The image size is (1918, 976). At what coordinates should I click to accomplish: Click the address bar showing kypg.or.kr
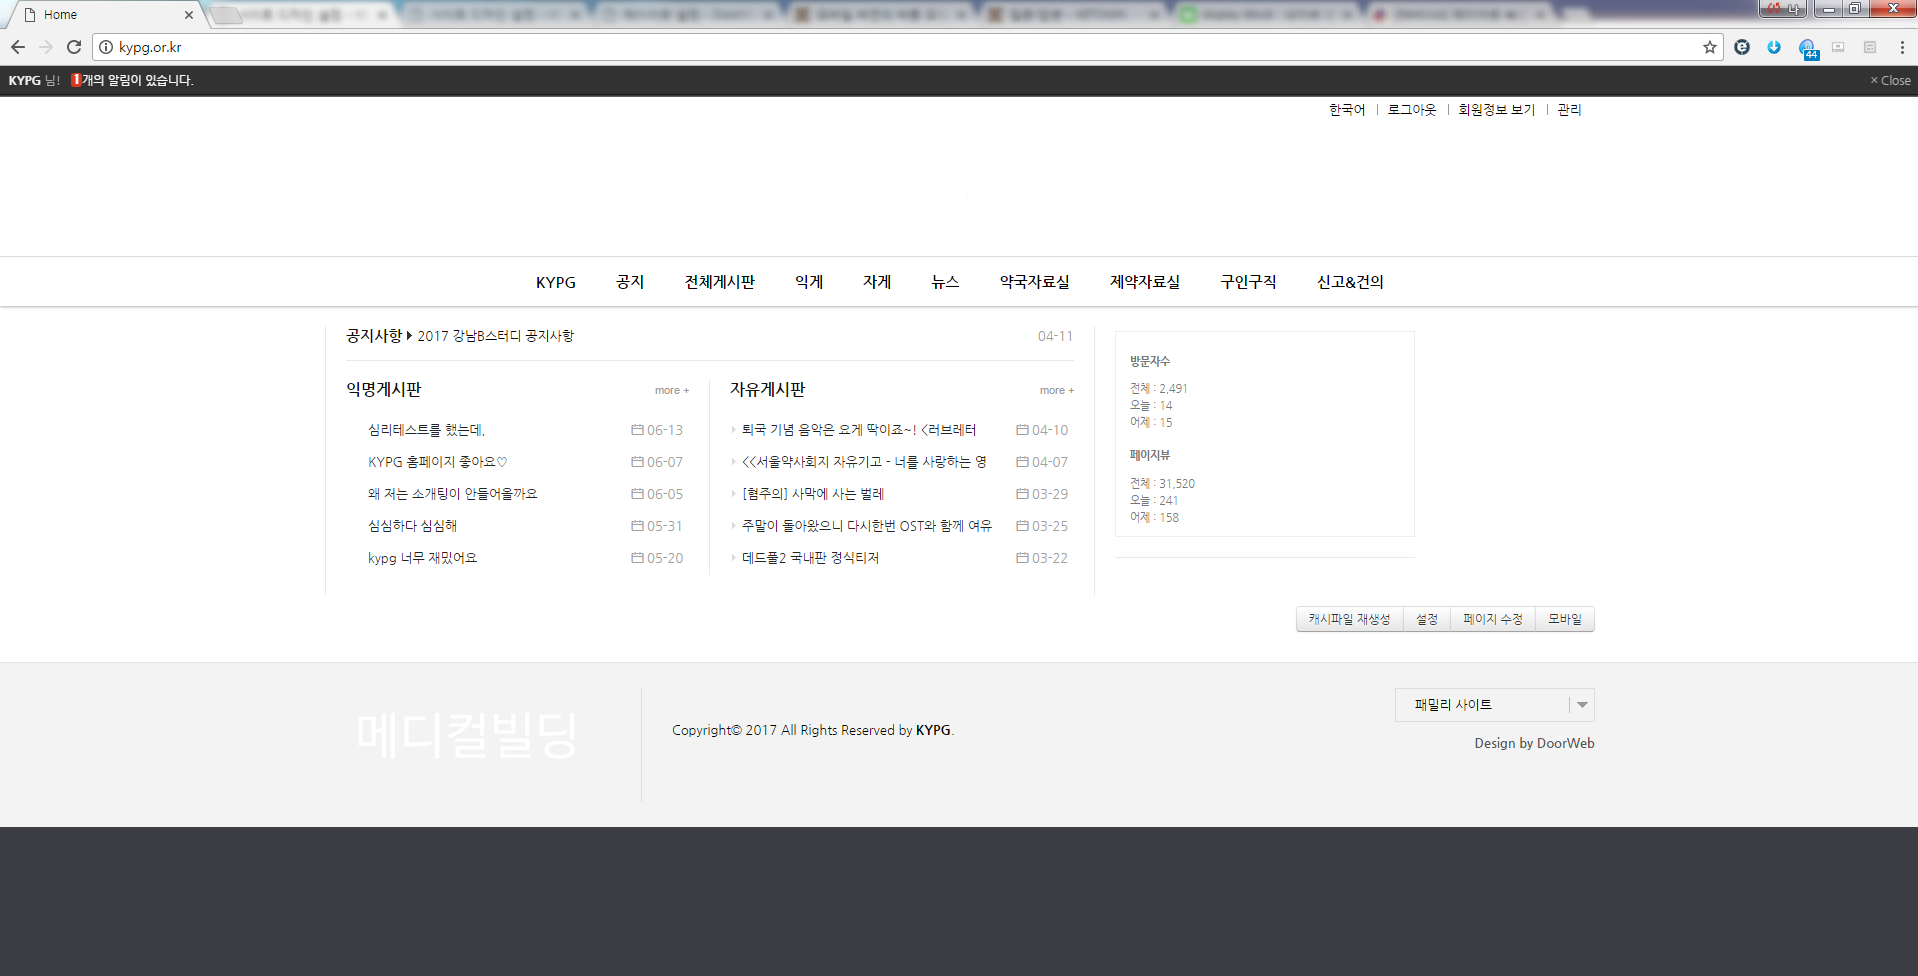(900, 47)
